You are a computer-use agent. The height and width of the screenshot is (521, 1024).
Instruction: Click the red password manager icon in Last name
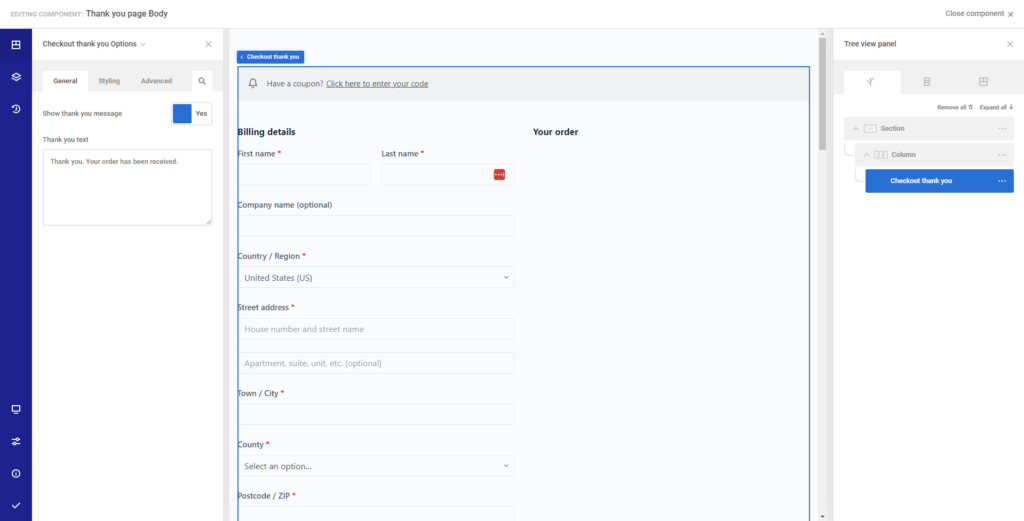(499, 175)
